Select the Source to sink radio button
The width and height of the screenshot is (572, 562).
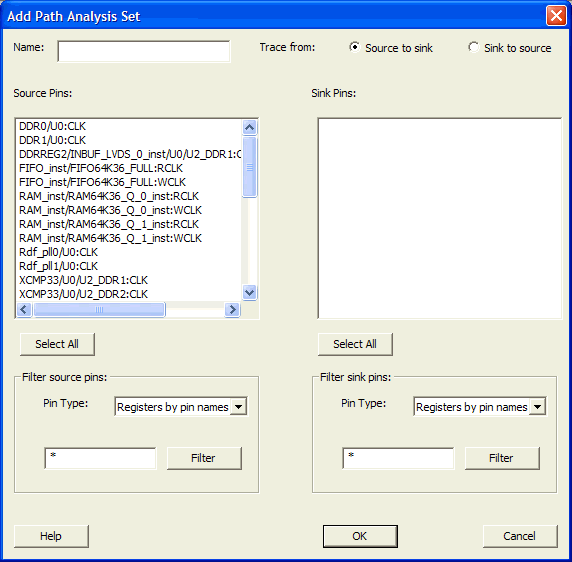tap(354, 47)
